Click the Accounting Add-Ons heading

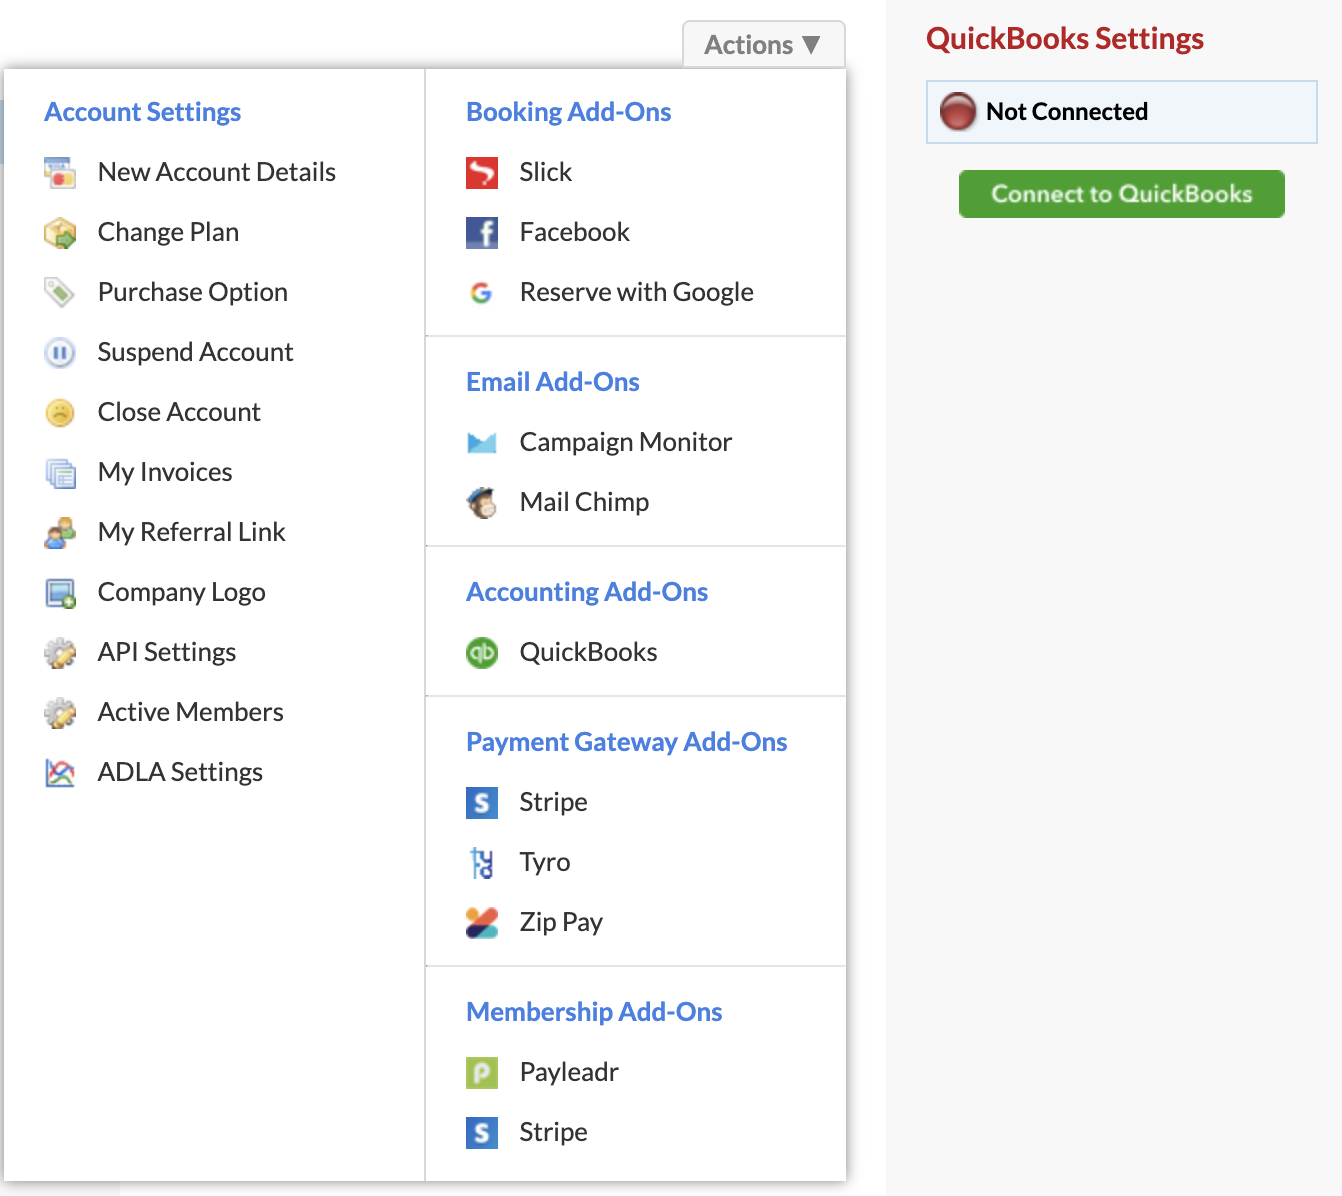pos(587,592)
